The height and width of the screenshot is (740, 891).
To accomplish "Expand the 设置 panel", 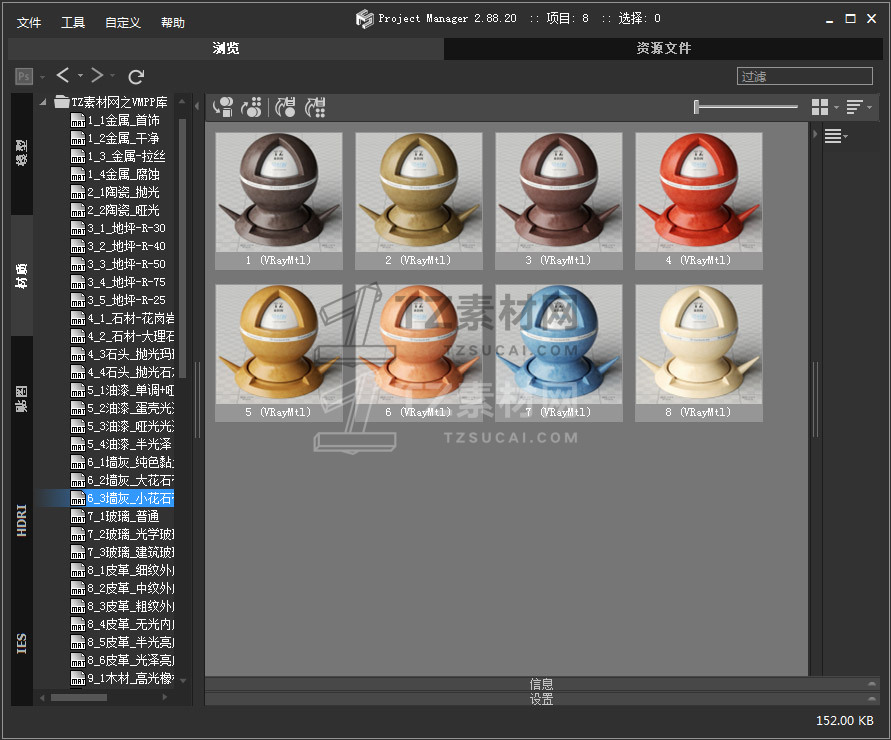I will 541,700.
